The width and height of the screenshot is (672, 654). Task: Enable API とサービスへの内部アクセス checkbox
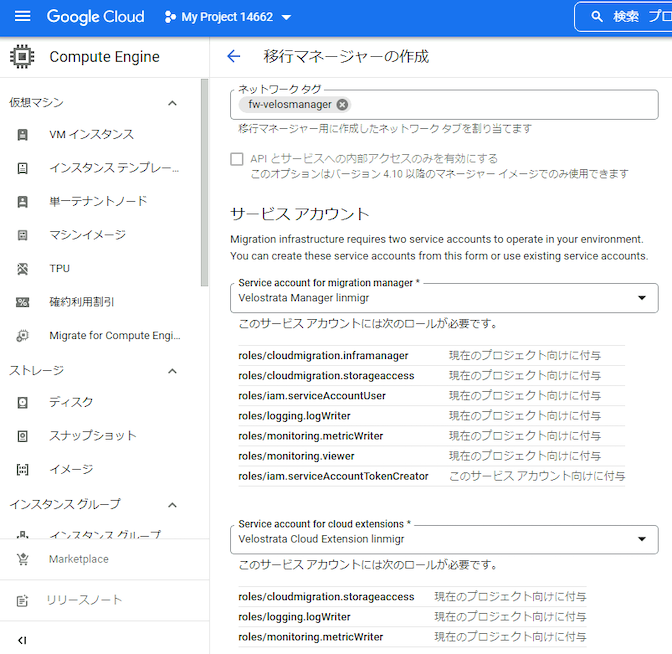[237, 159]
